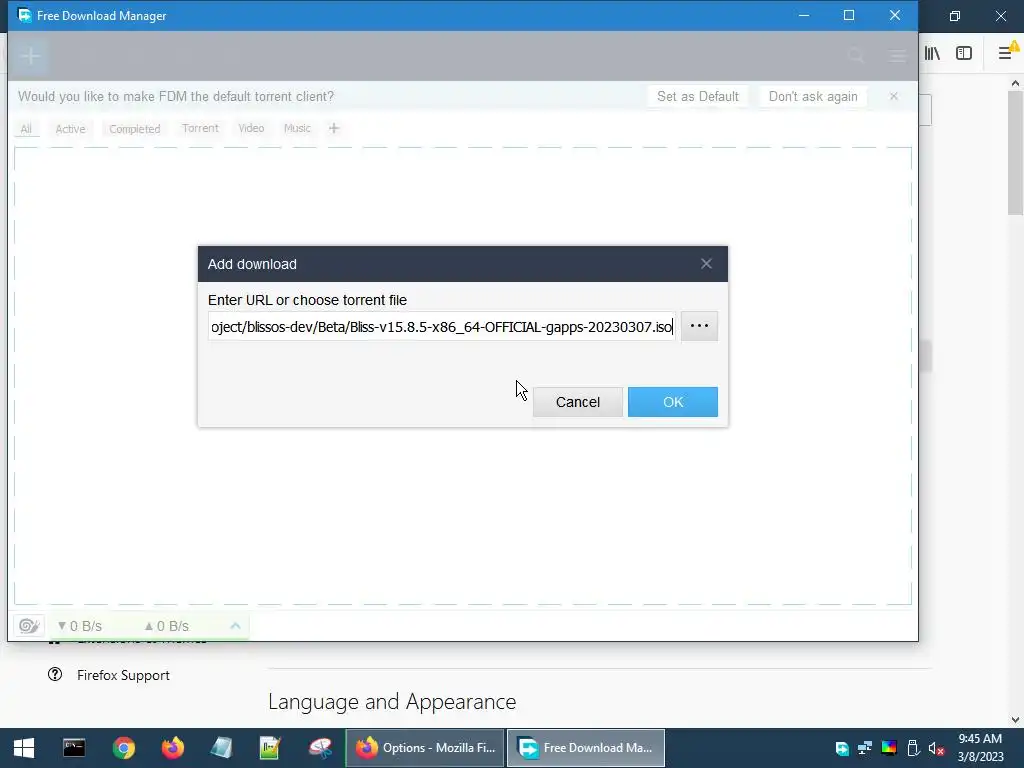The height and width of the screenshot is (768, 1024).
Task: Open Command Prompt from taskbar
Action: tap(74, 748)
